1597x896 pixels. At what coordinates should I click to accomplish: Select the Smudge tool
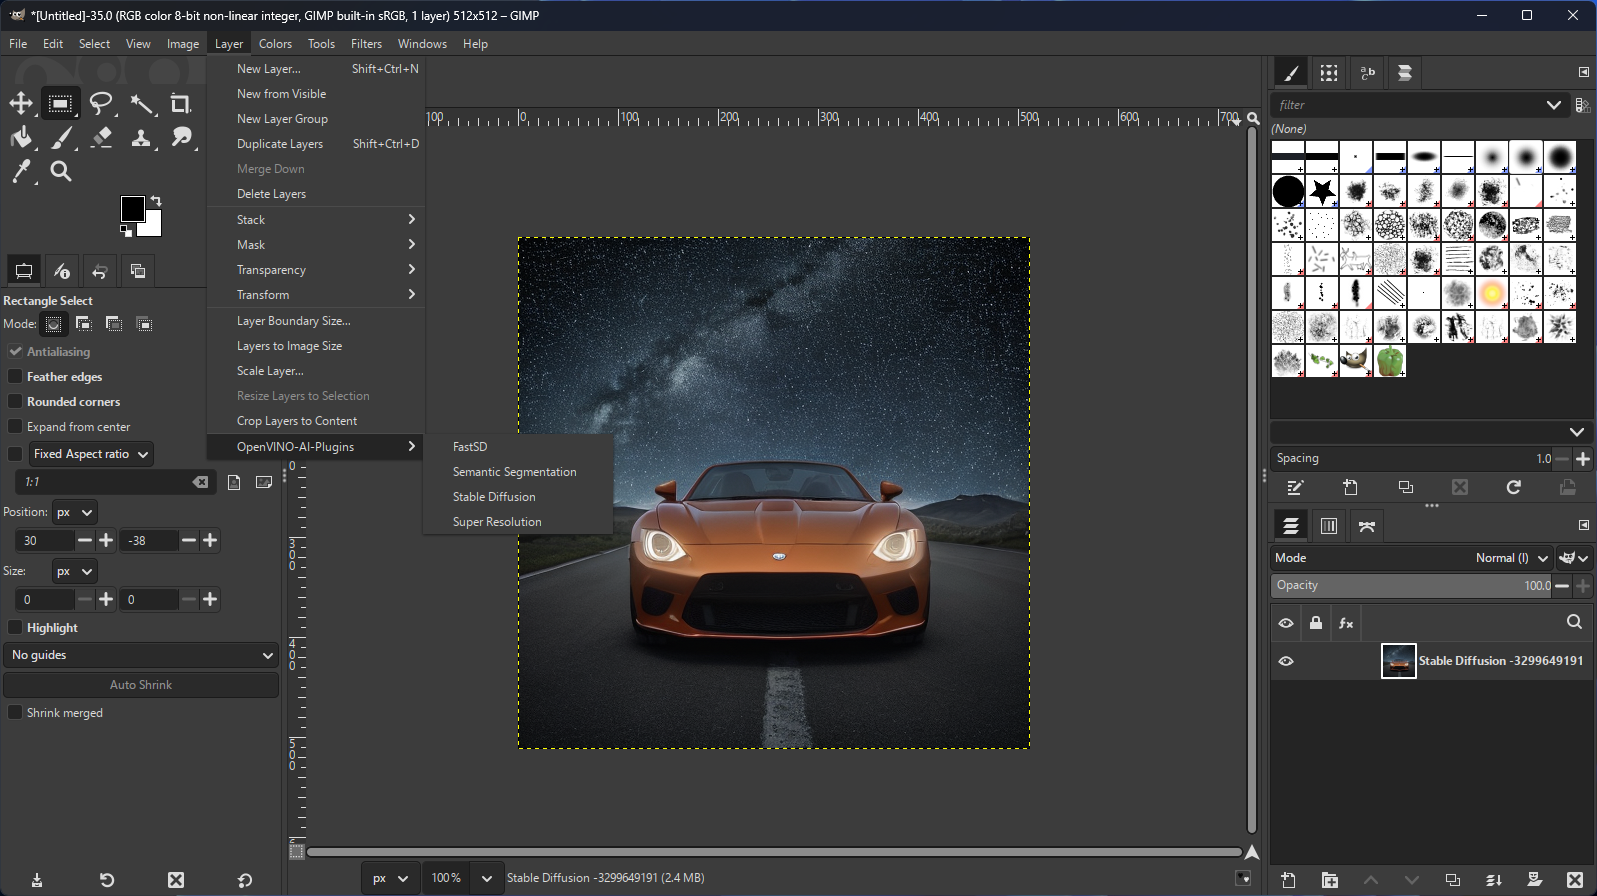click(181, 137)
